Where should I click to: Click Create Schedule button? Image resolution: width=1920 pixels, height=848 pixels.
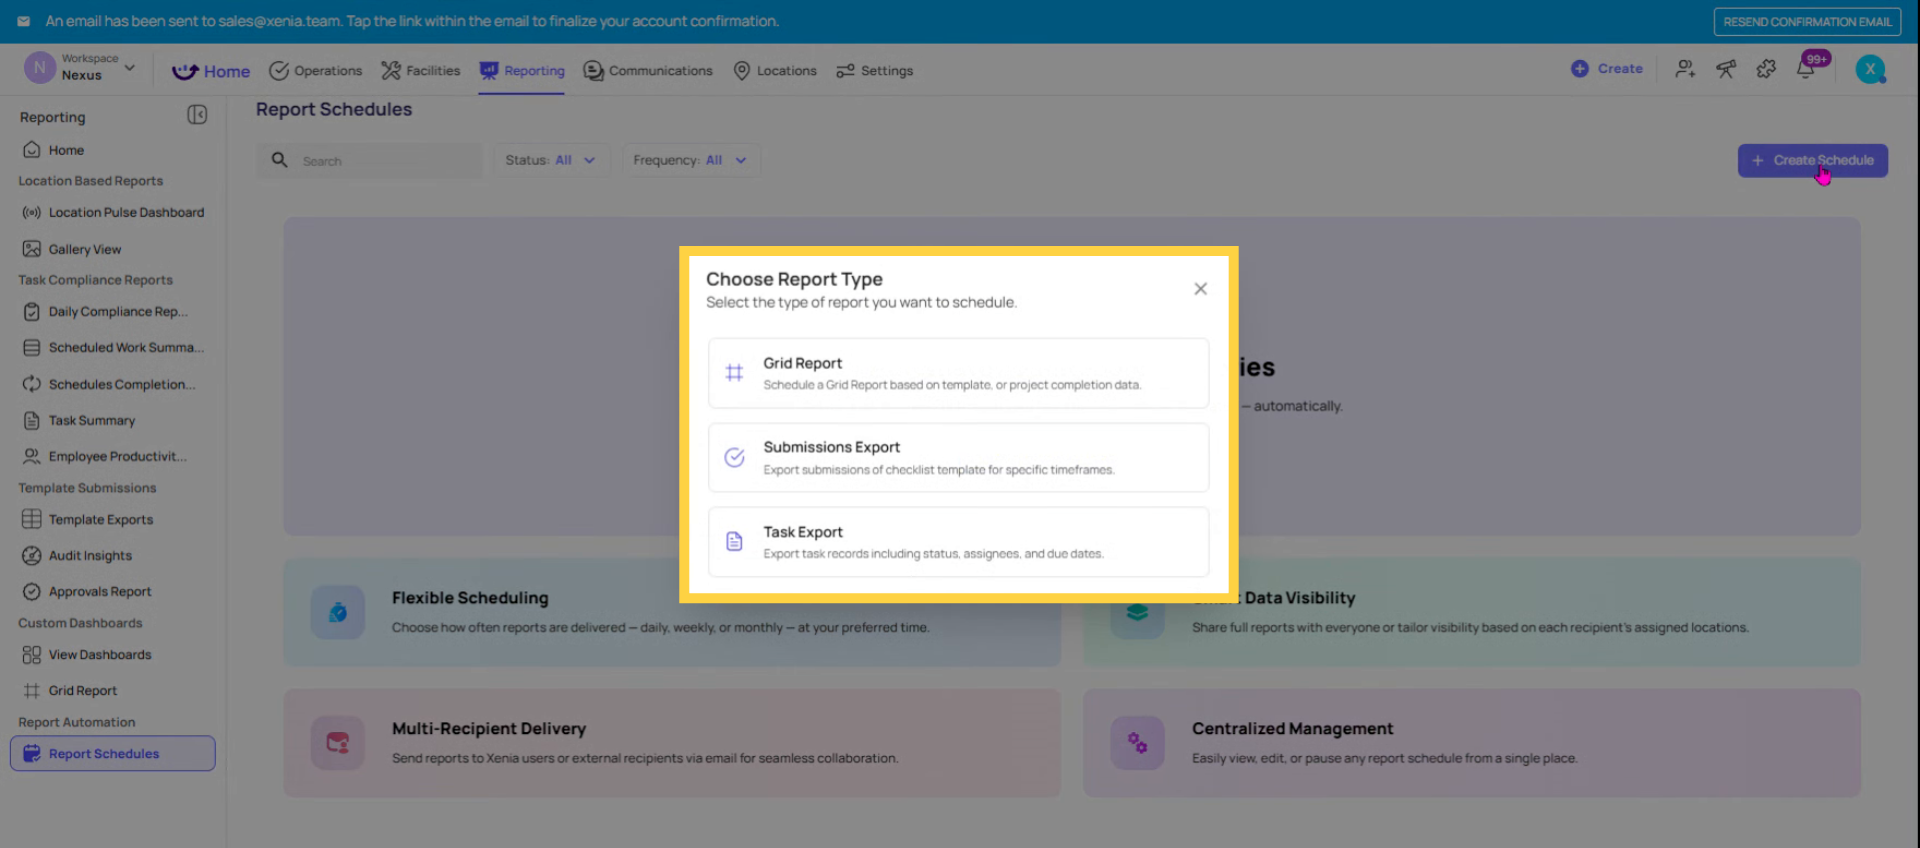coord(1812,161)
